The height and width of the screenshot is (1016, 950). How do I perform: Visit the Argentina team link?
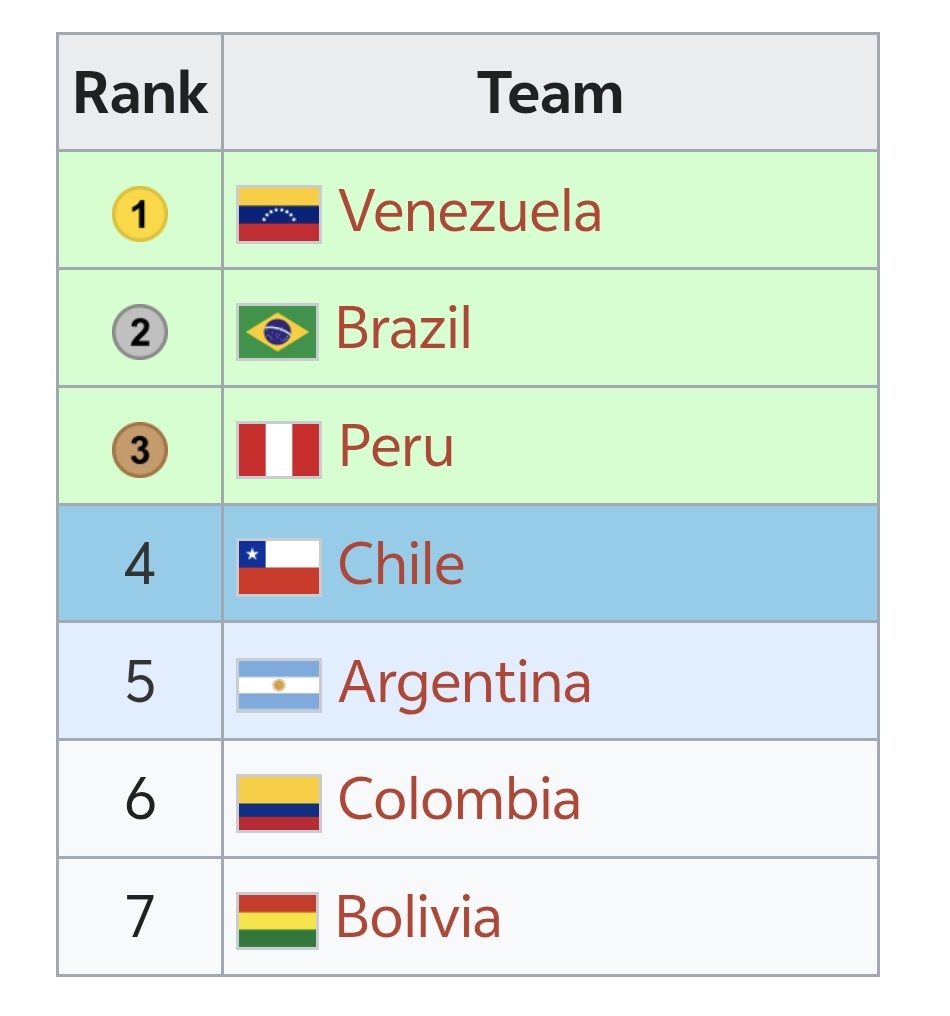coord(465,684)
